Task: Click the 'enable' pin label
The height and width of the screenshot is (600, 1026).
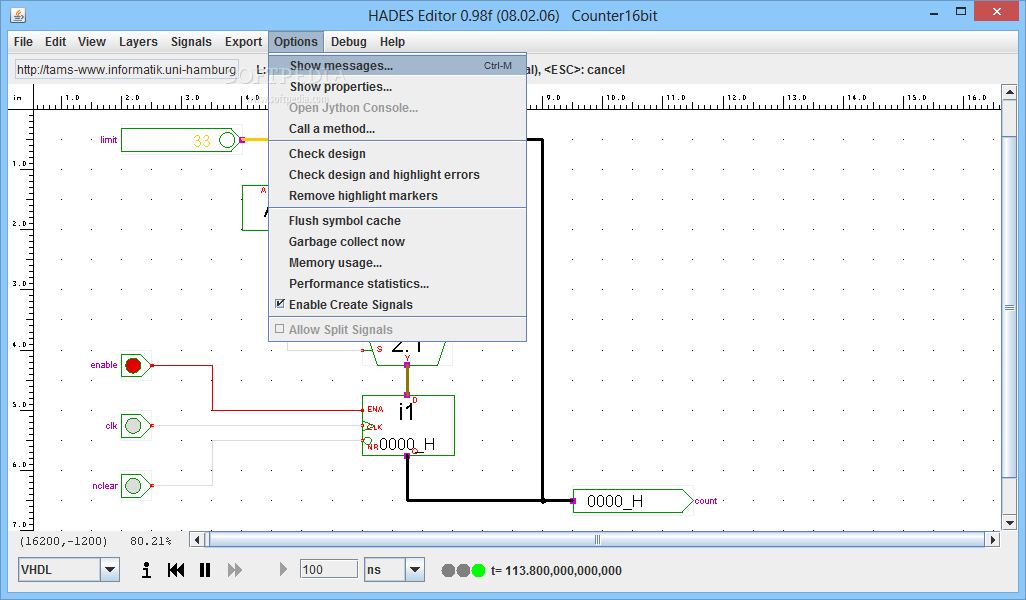Action: coord(104,365)
